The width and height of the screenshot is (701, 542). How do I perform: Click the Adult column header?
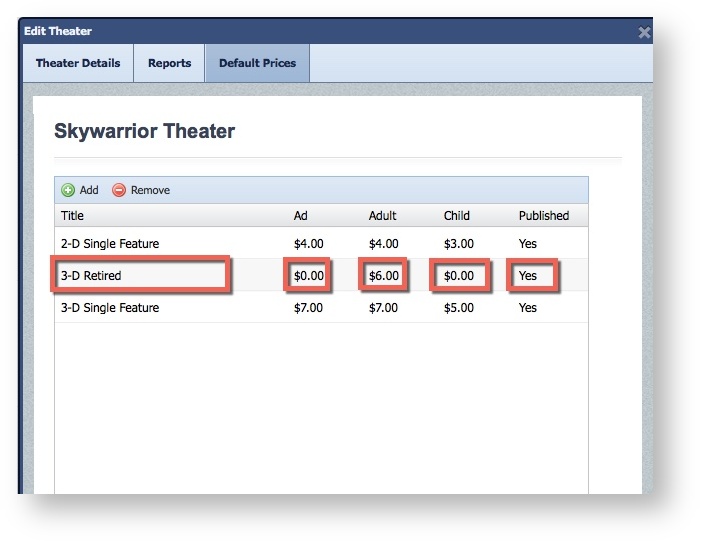[382, 215]
